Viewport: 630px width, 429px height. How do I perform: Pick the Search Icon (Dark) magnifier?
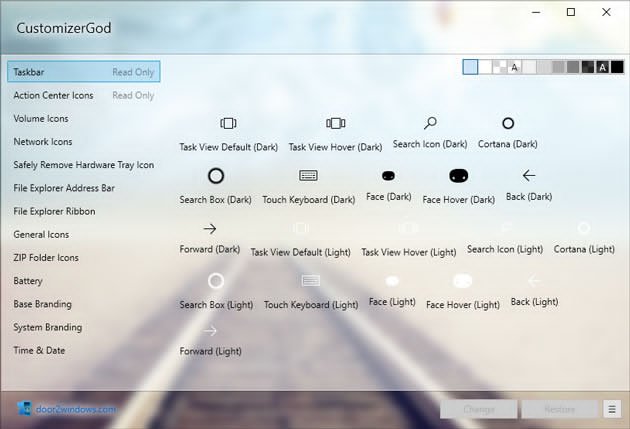(430, 123)
